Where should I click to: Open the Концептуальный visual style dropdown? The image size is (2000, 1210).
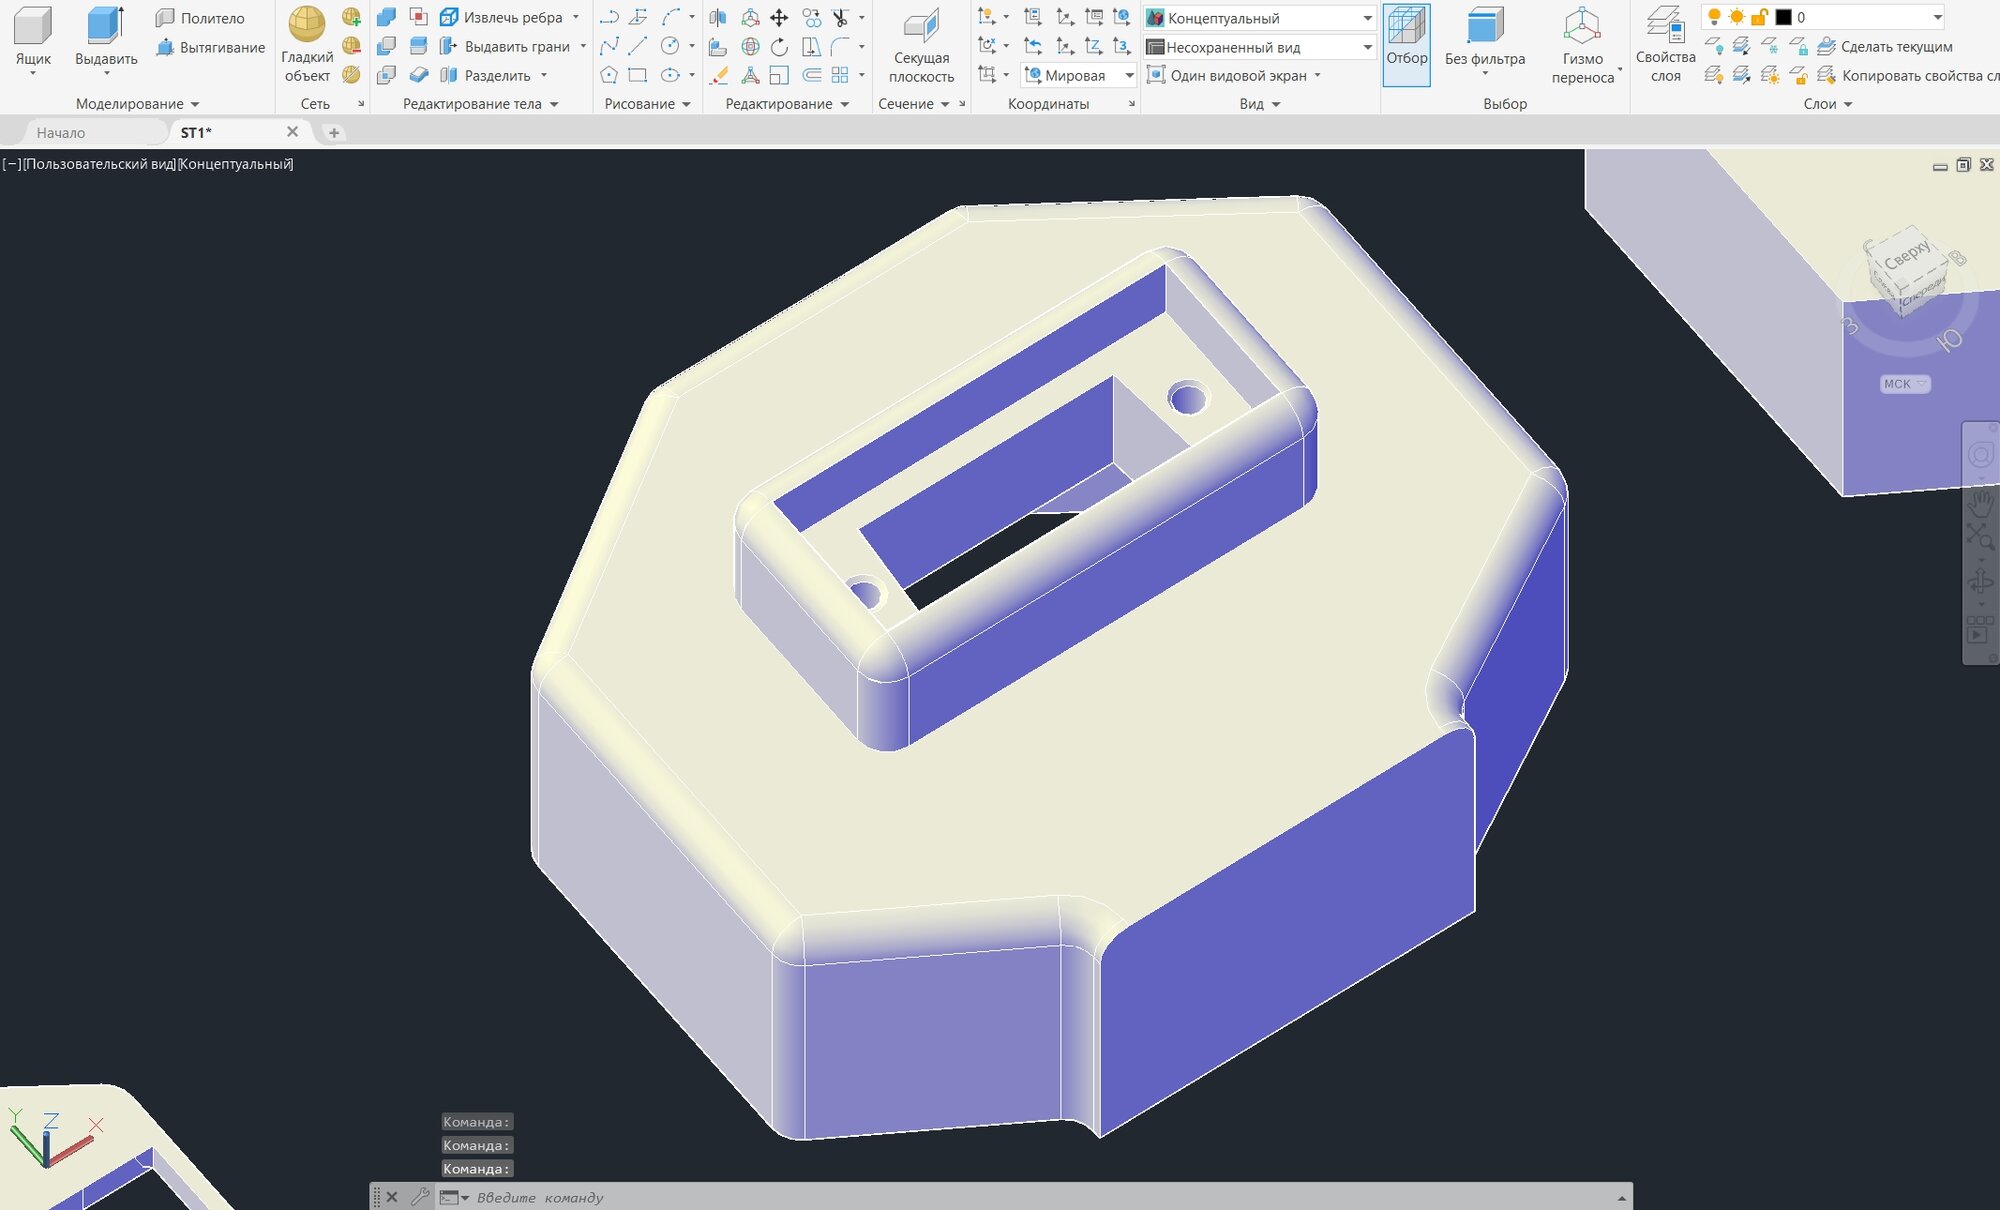(x=1367, y=18)
